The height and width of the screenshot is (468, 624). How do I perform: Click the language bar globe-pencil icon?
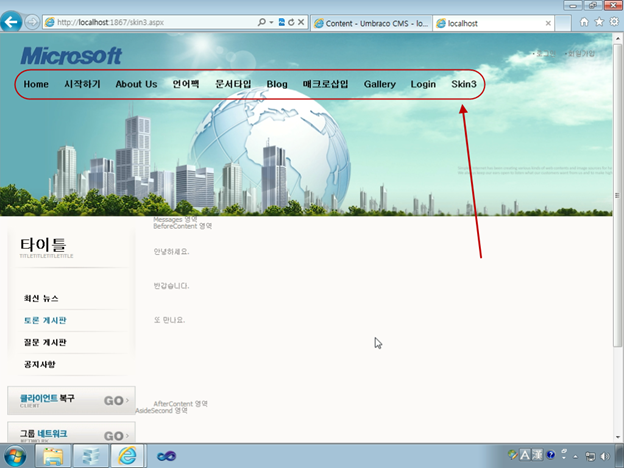pos(513,454)
